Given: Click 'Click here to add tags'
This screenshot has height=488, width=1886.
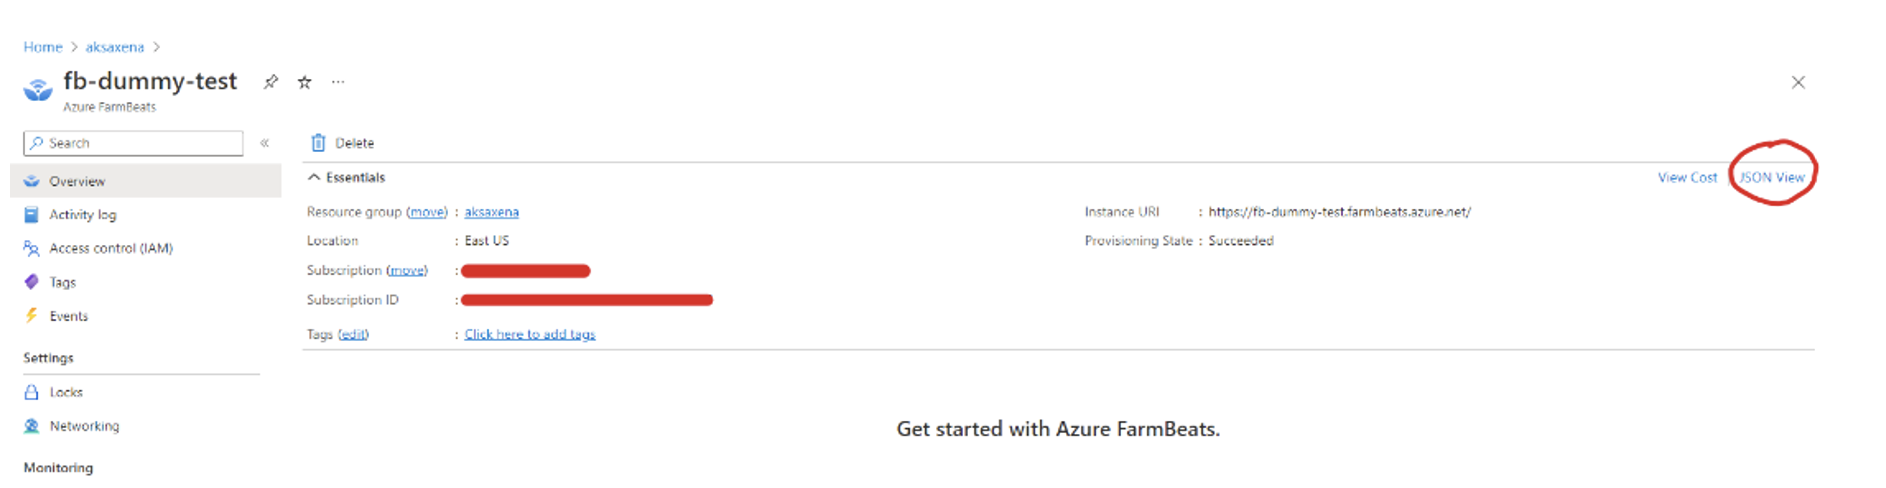Looking at the screenshot, I should coord(530,334).
